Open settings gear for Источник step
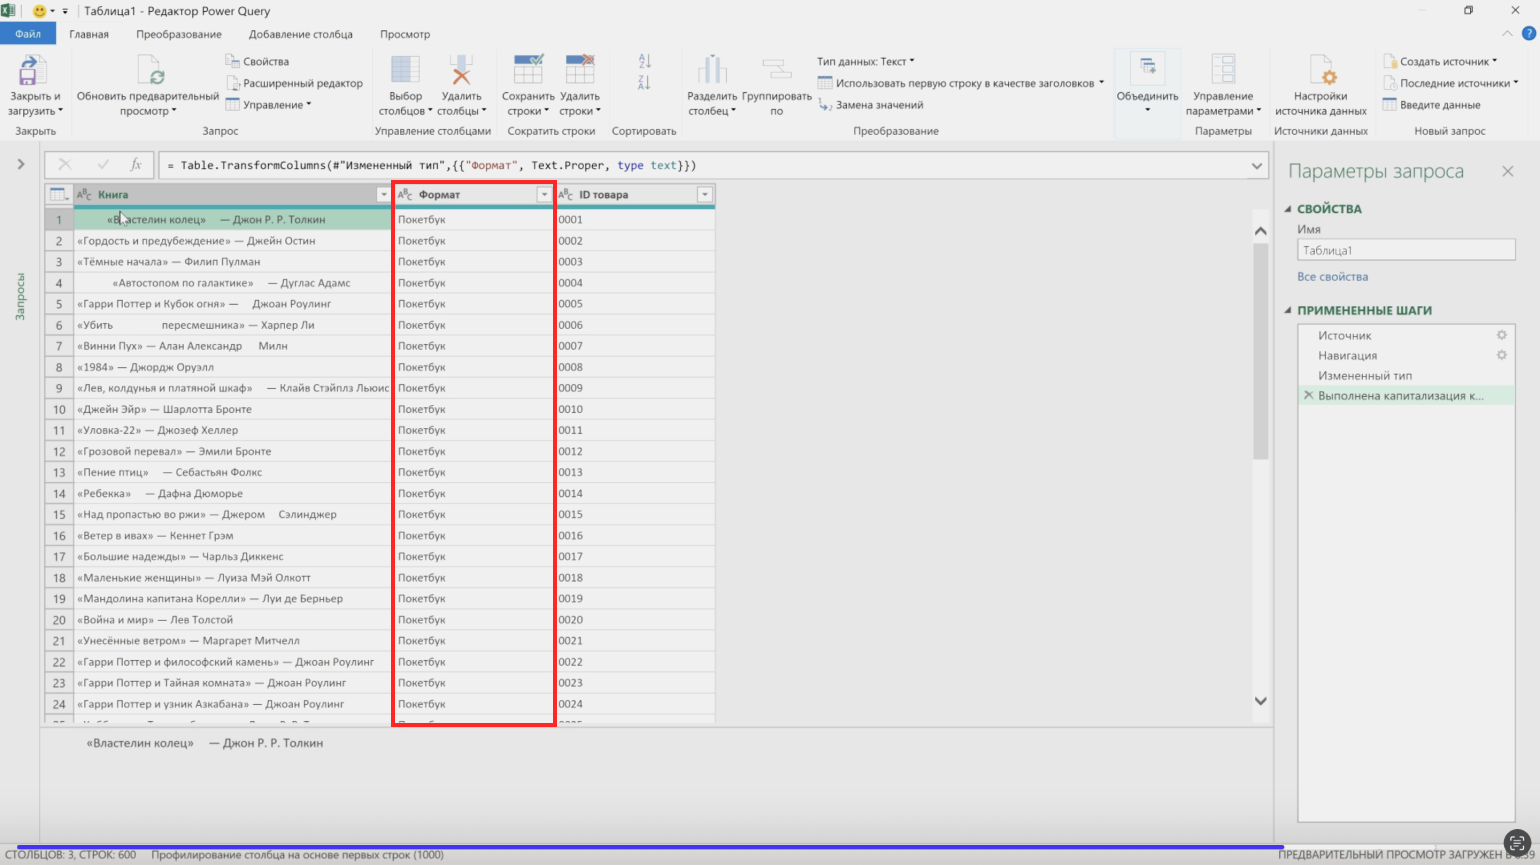 (1501, 336)
